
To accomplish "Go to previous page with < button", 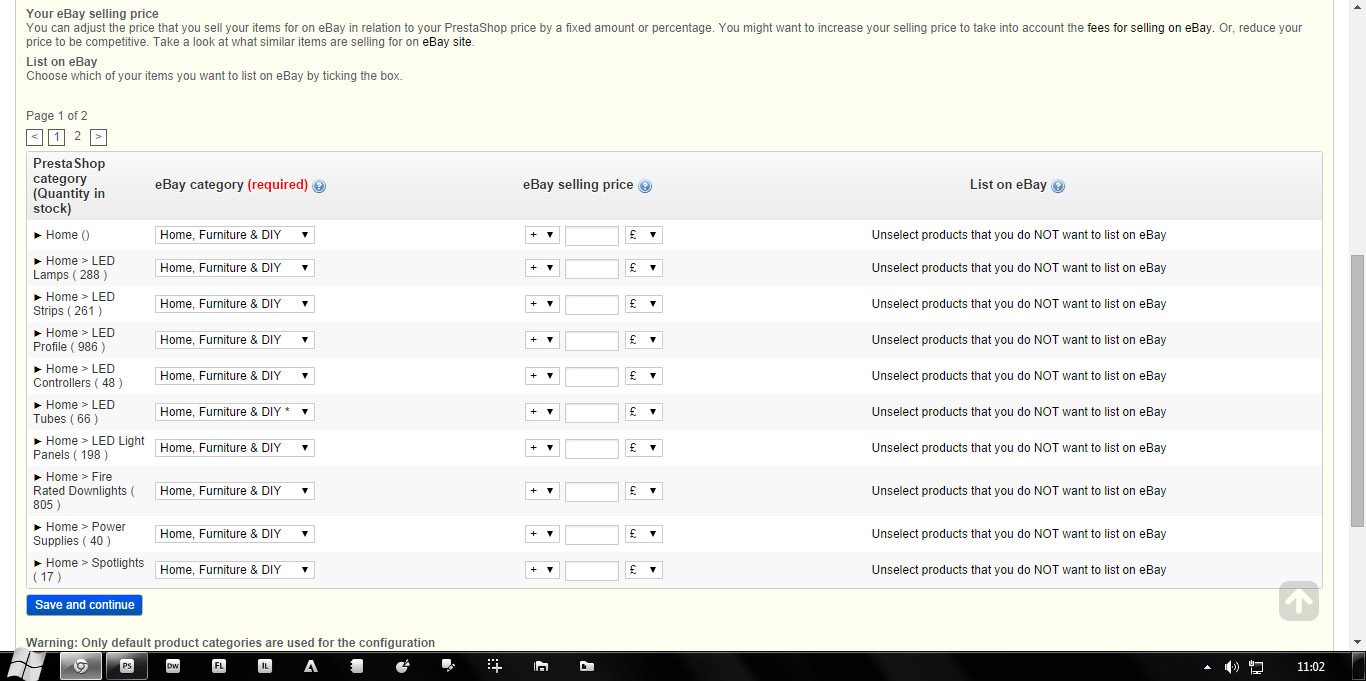I will (x=35, y=137).
